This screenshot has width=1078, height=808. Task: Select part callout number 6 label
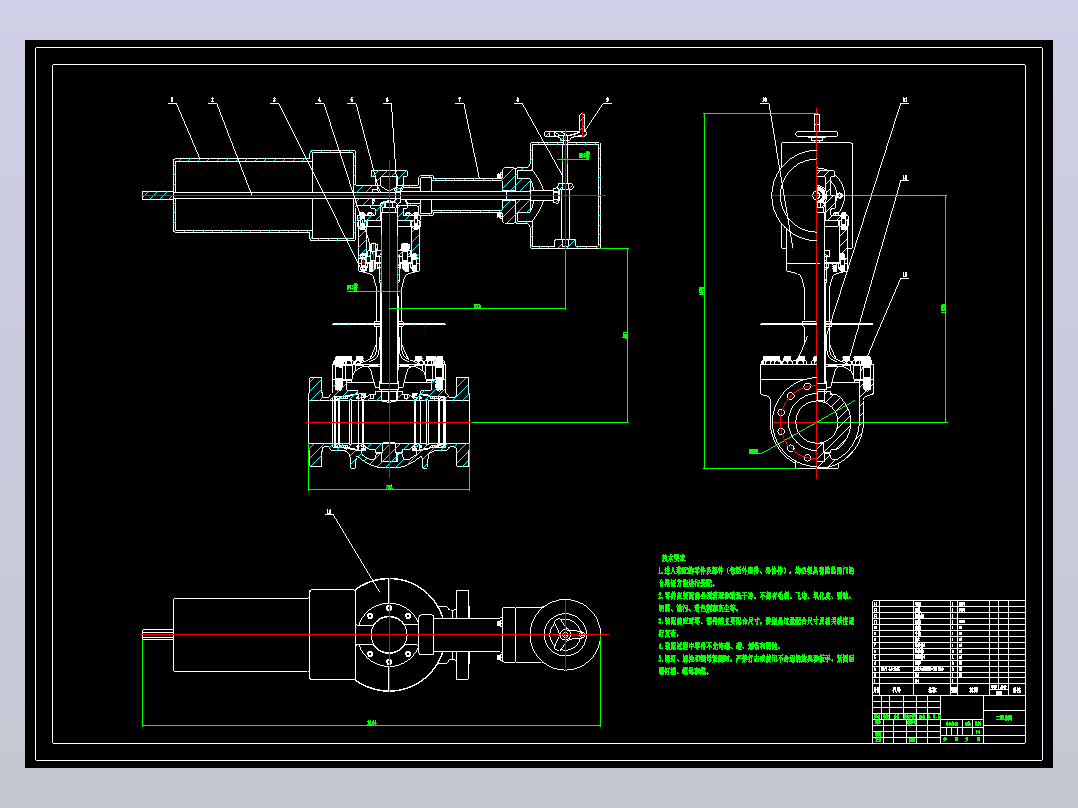click(x=387, y=100)
